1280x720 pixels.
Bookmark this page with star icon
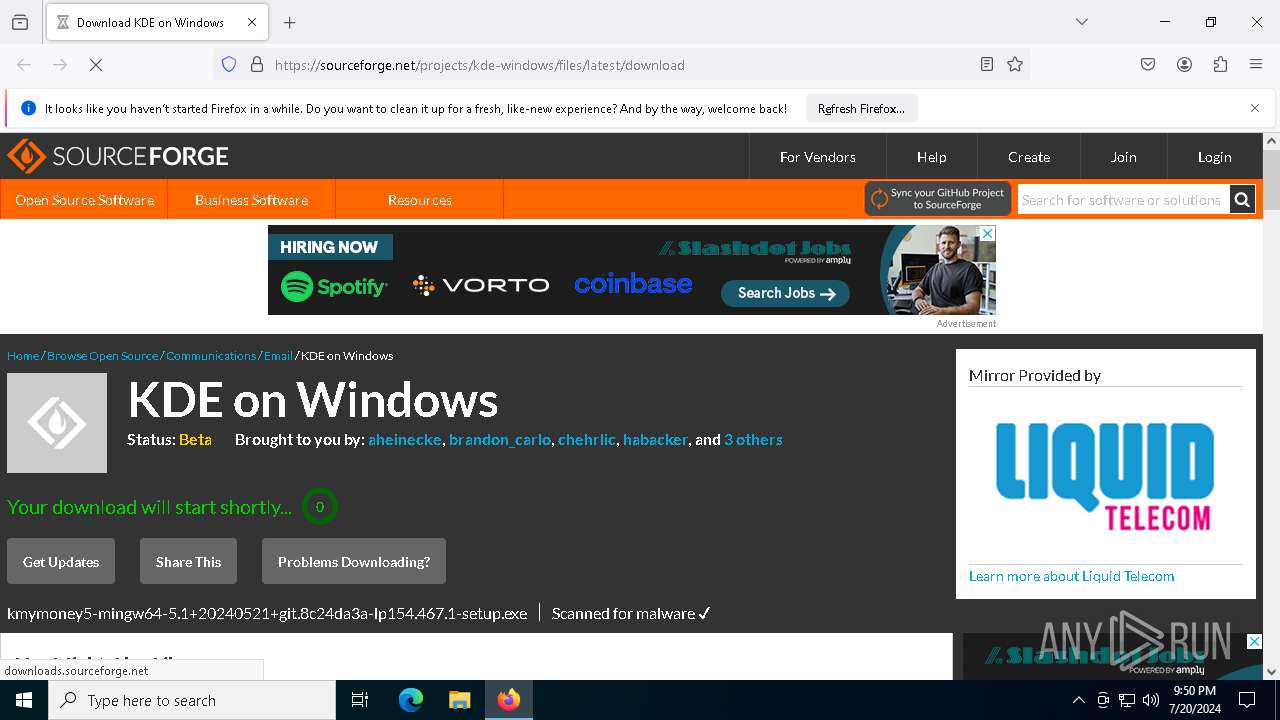[x=1015, y=65]
